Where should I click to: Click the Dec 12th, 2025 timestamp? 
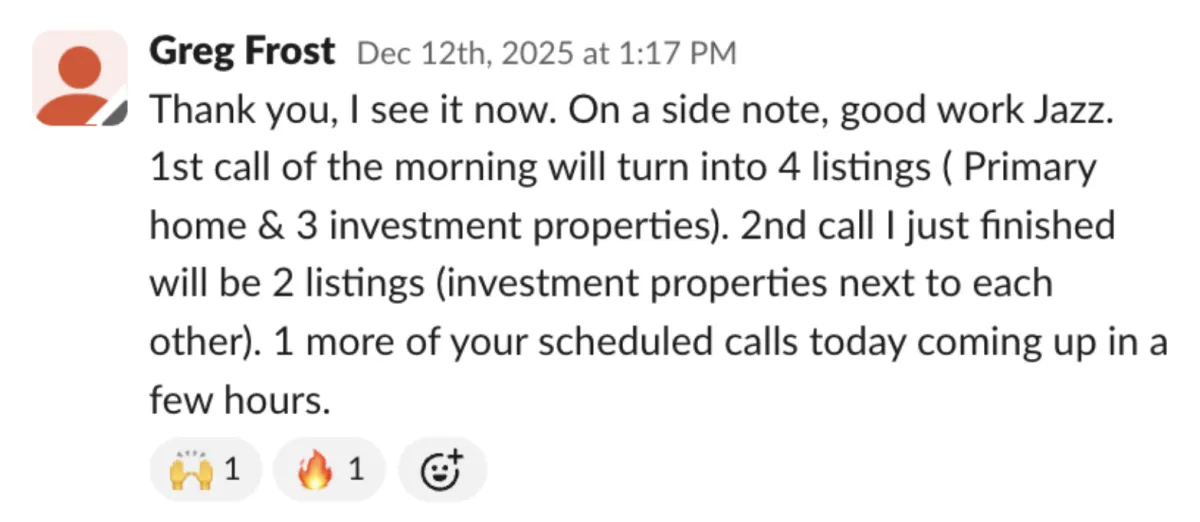point(546,53)
